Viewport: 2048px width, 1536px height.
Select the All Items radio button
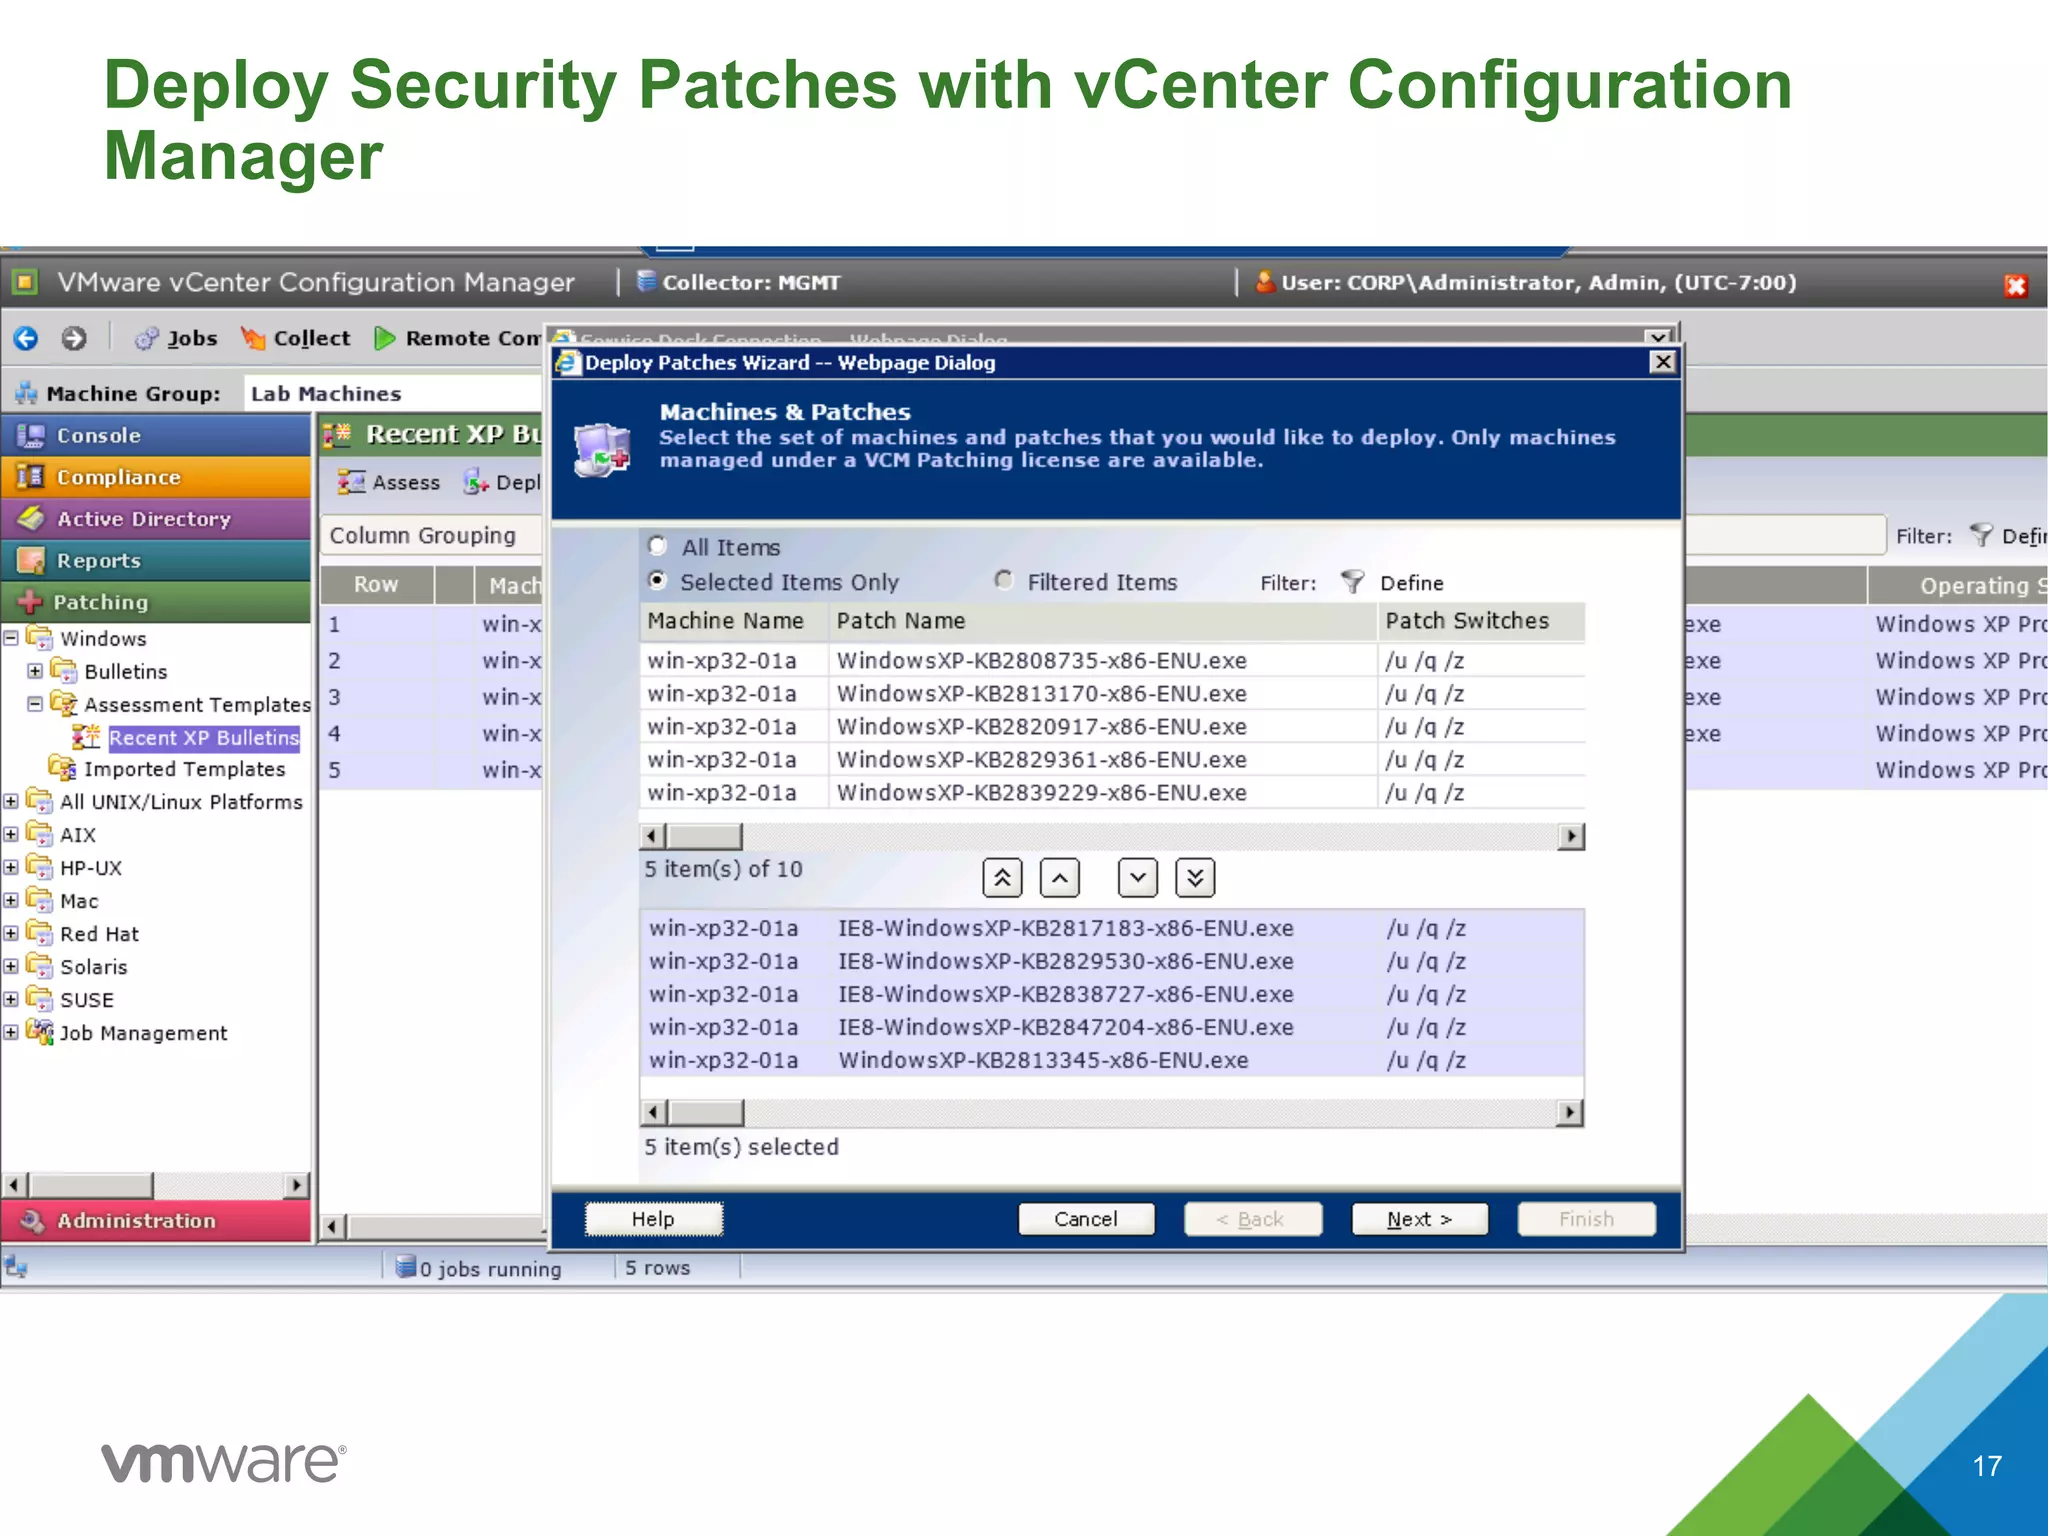point(657,546)
